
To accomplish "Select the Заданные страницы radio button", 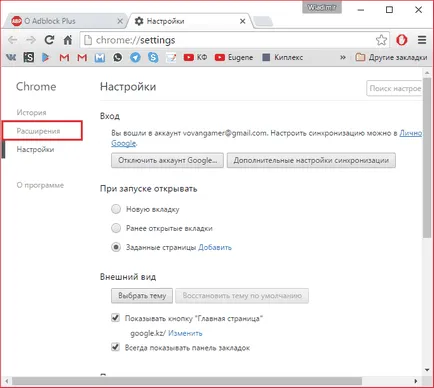I will pyautogui.click(x=116, y=247).
